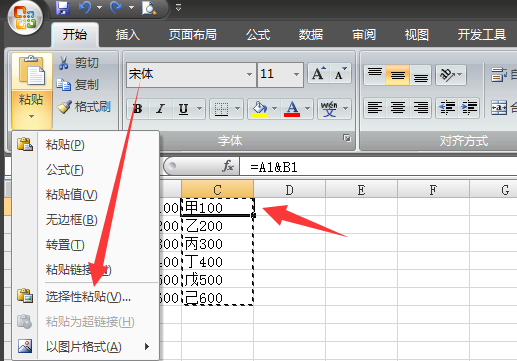Open the 宋体 font name dropdown
Viewport: 517px width, 361px height.
[x=249, y=74]
